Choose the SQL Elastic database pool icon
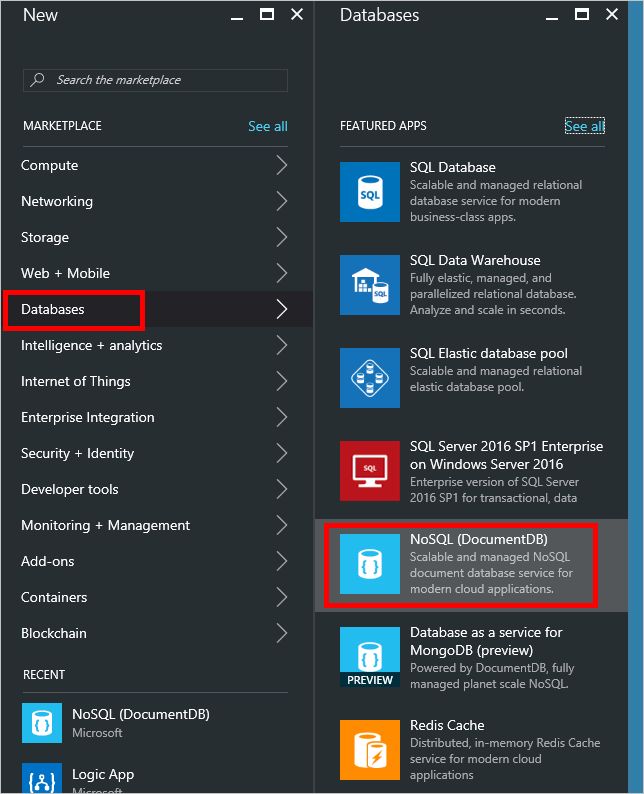 370,378
